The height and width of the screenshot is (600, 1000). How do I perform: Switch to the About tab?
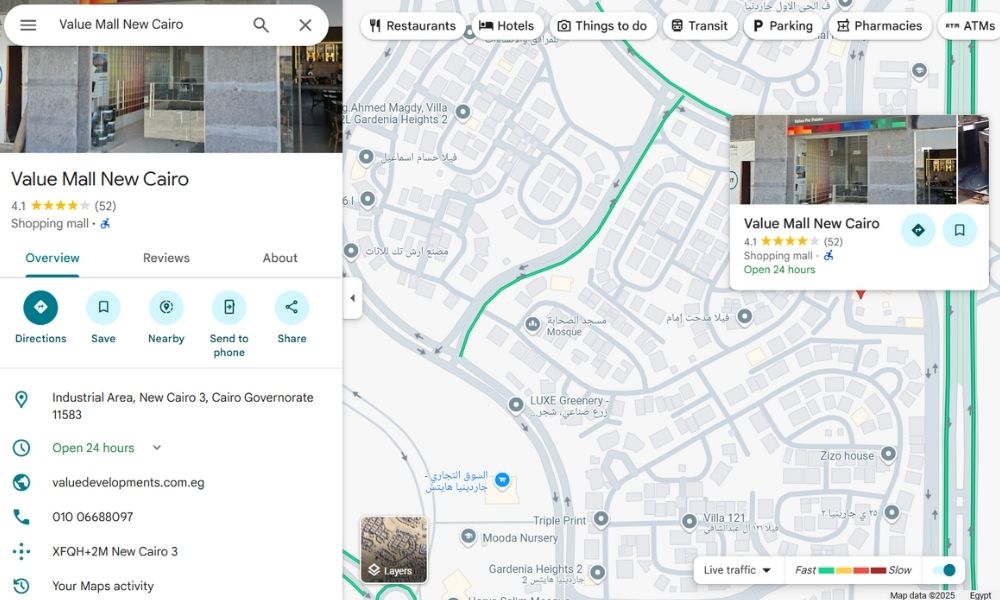[x=280, y=258]
